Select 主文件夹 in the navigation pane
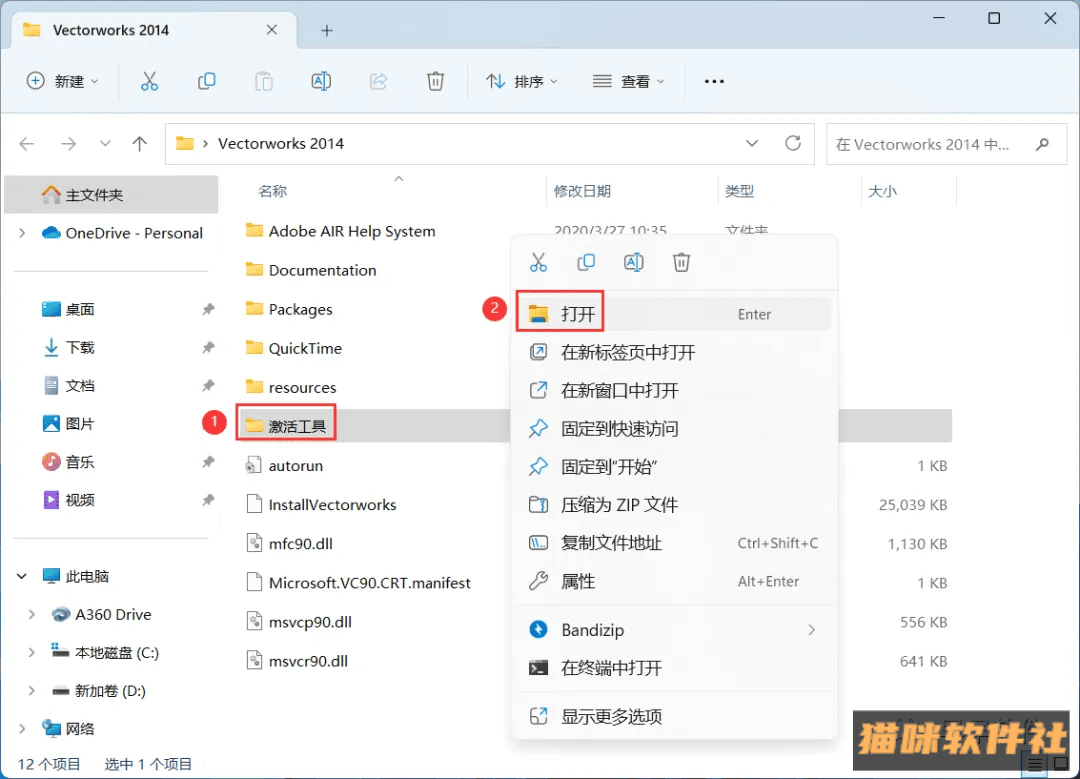1080x779 pixels. click(x=111, y=195)
